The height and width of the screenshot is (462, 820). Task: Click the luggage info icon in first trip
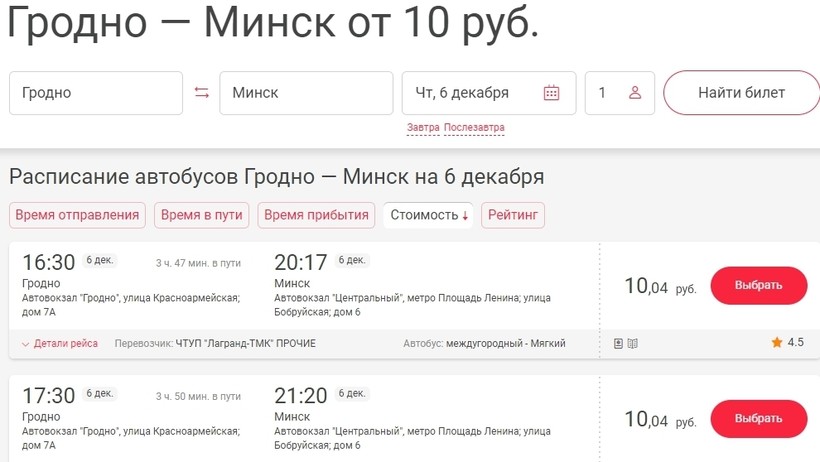(x=618, y=344)
